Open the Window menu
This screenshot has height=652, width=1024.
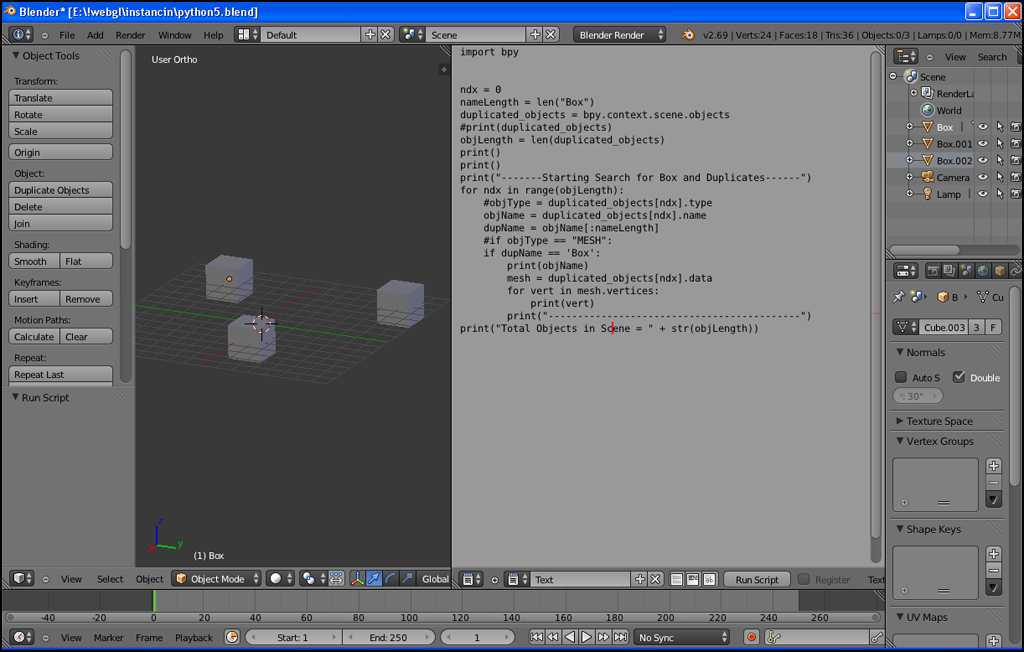click(x=175, y=35)
